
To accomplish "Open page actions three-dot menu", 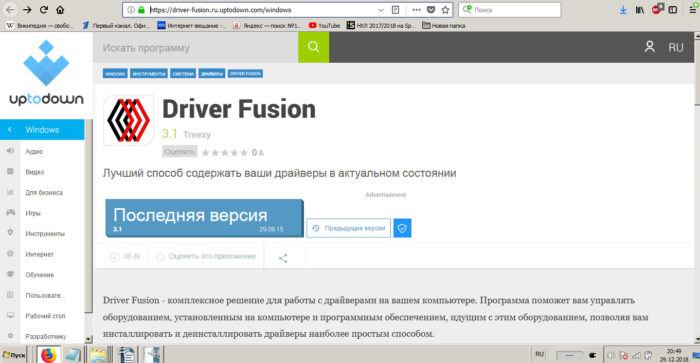I will pyautogui.click(x=417, y=9).
